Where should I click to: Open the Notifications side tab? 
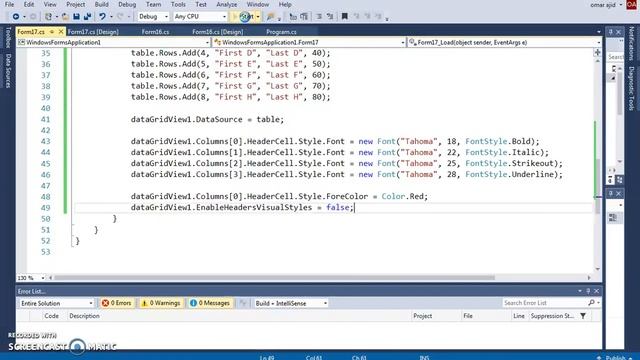631,43
